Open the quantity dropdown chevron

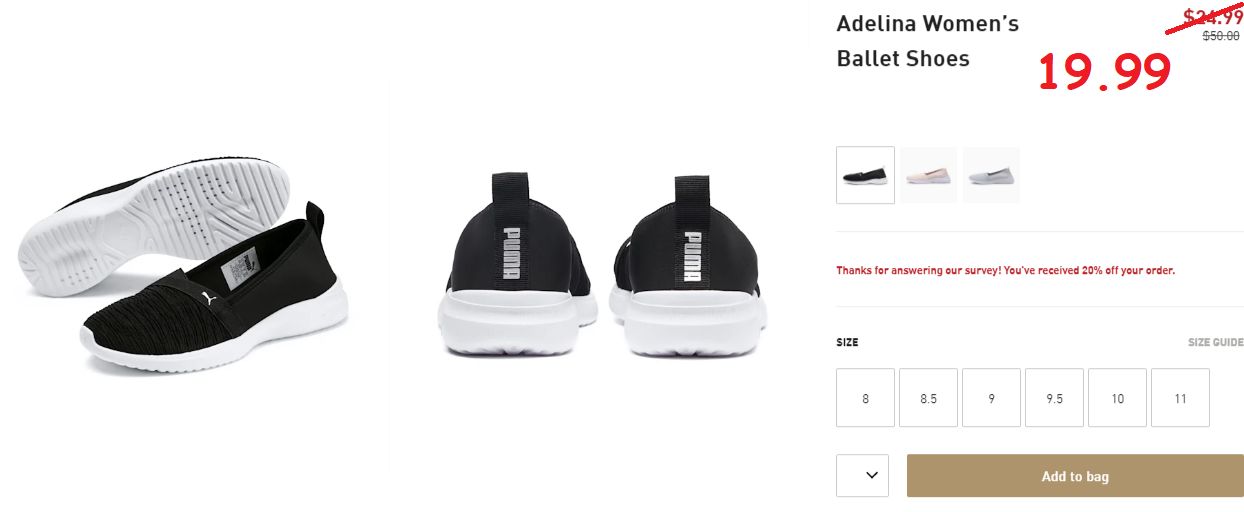(863, 476)
